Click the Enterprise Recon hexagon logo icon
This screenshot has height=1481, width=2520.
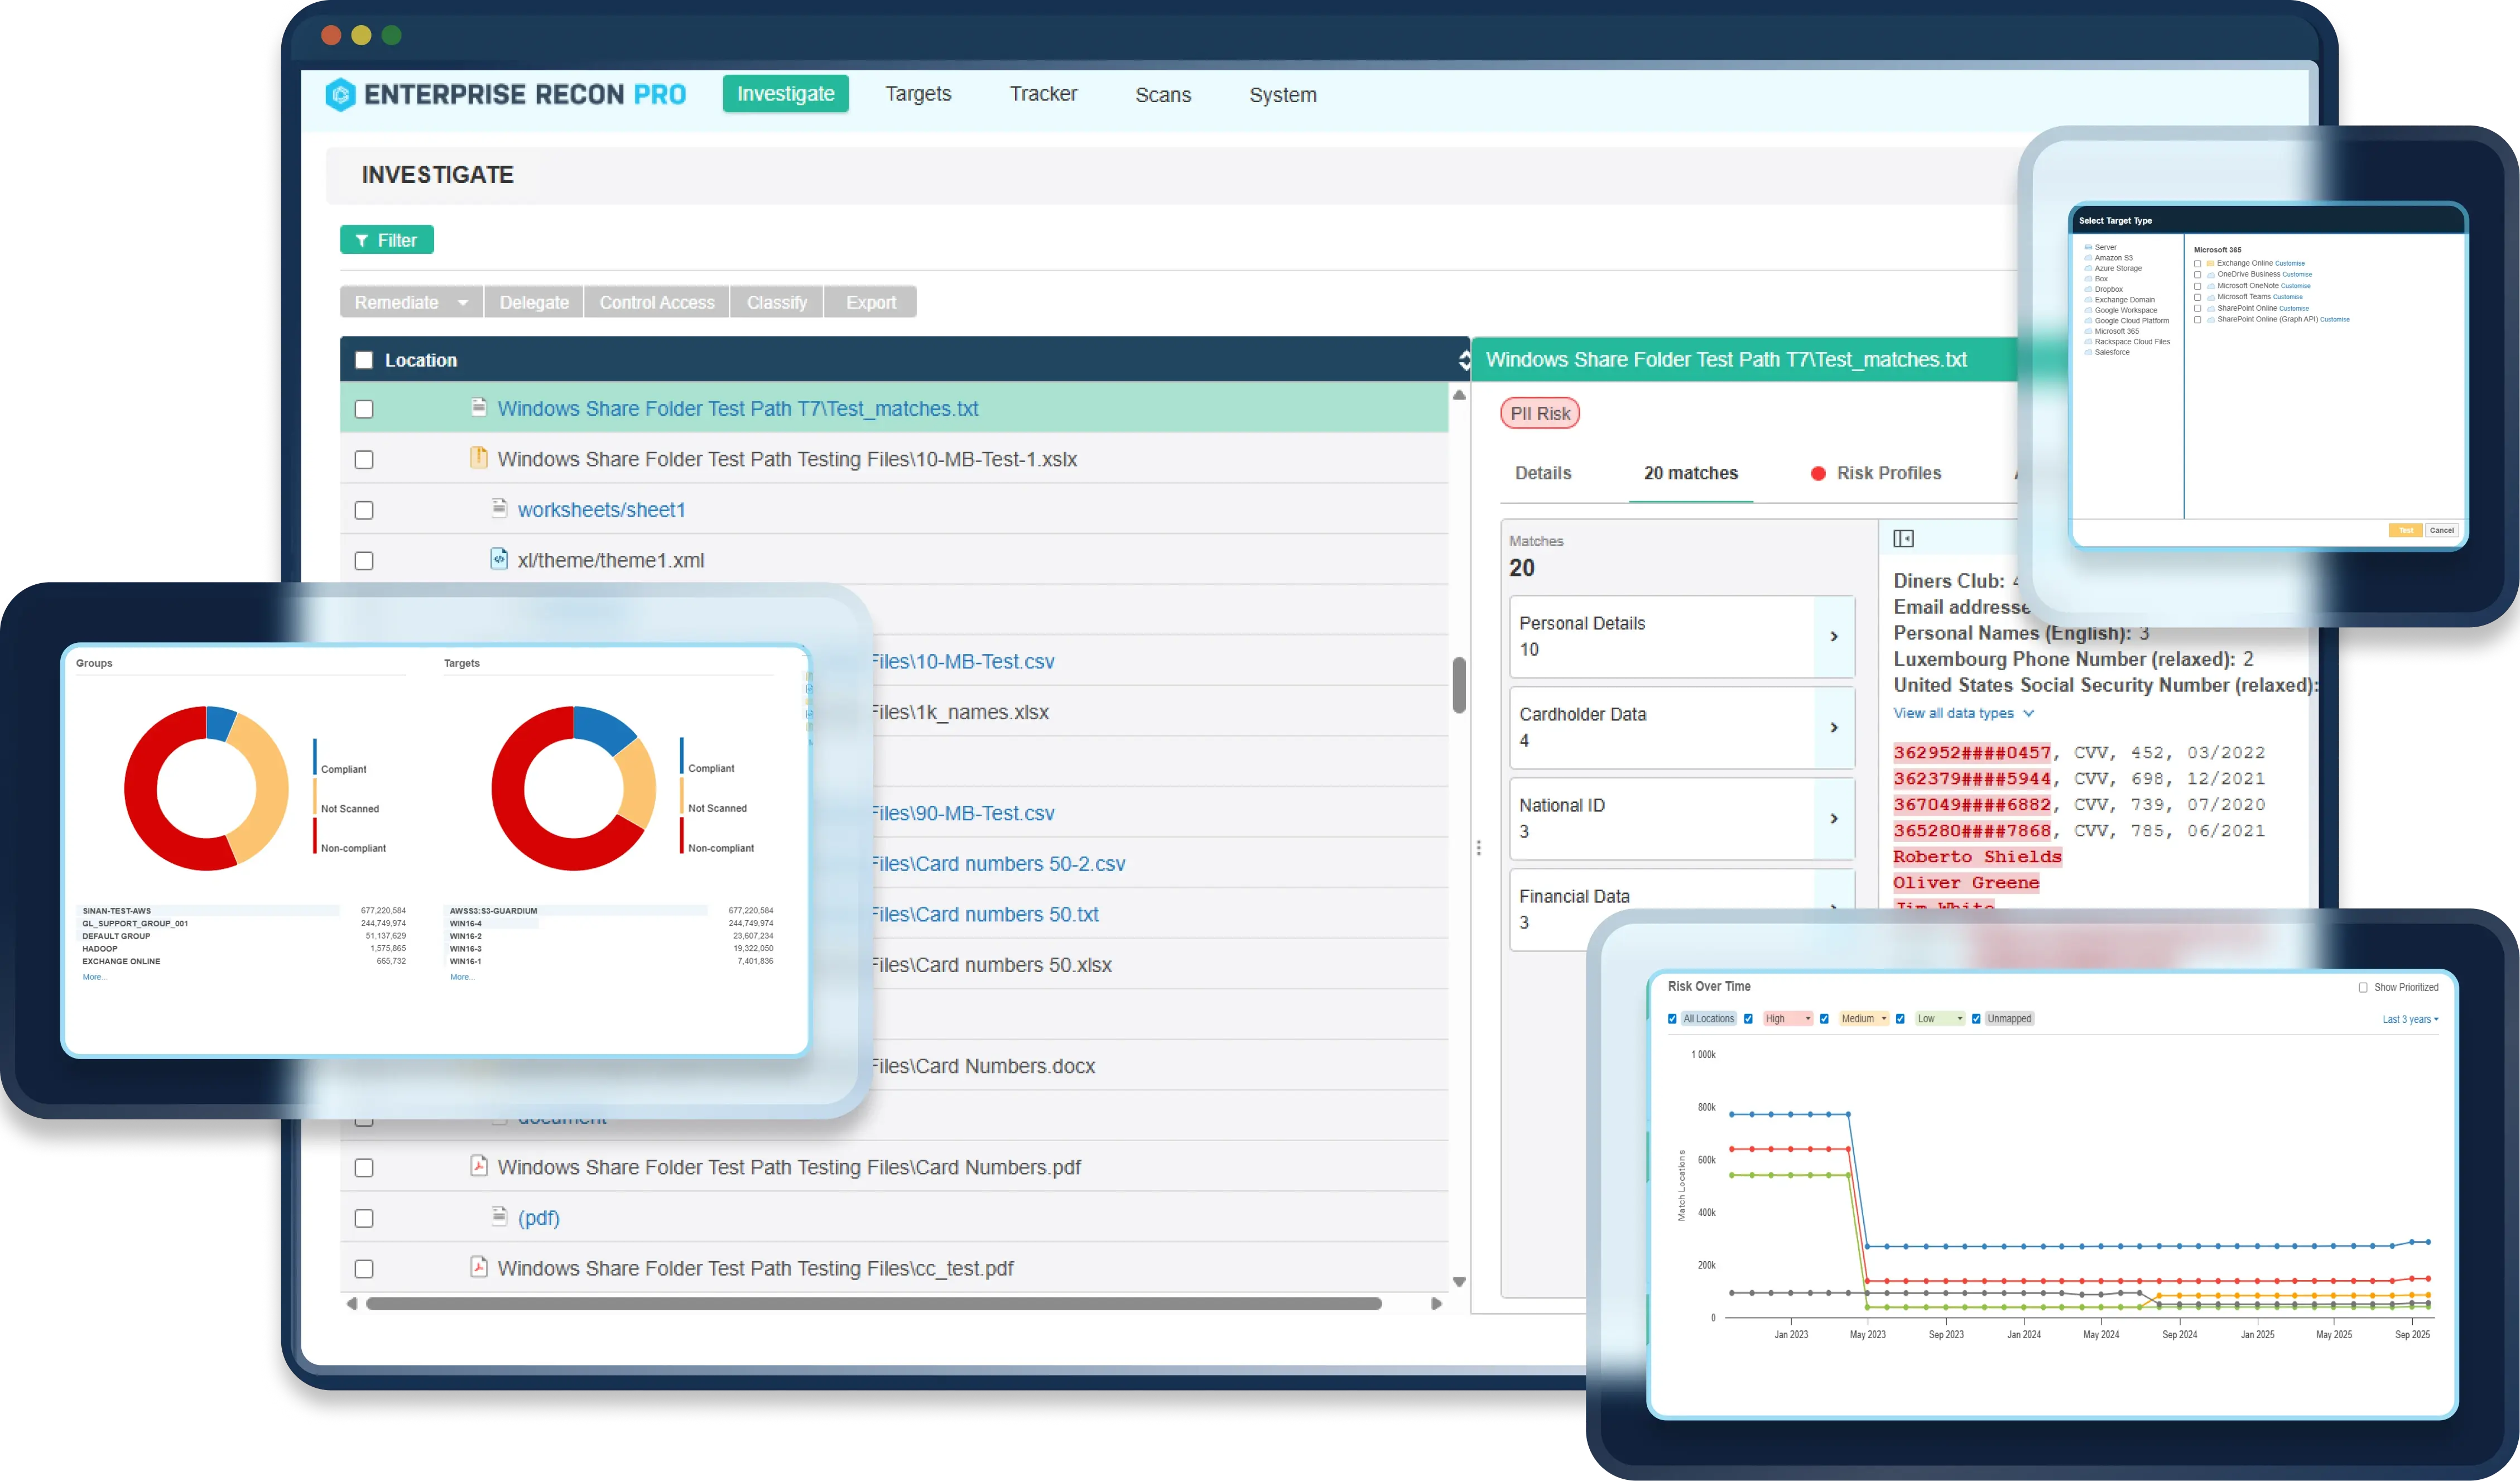(x=340, y=94)
